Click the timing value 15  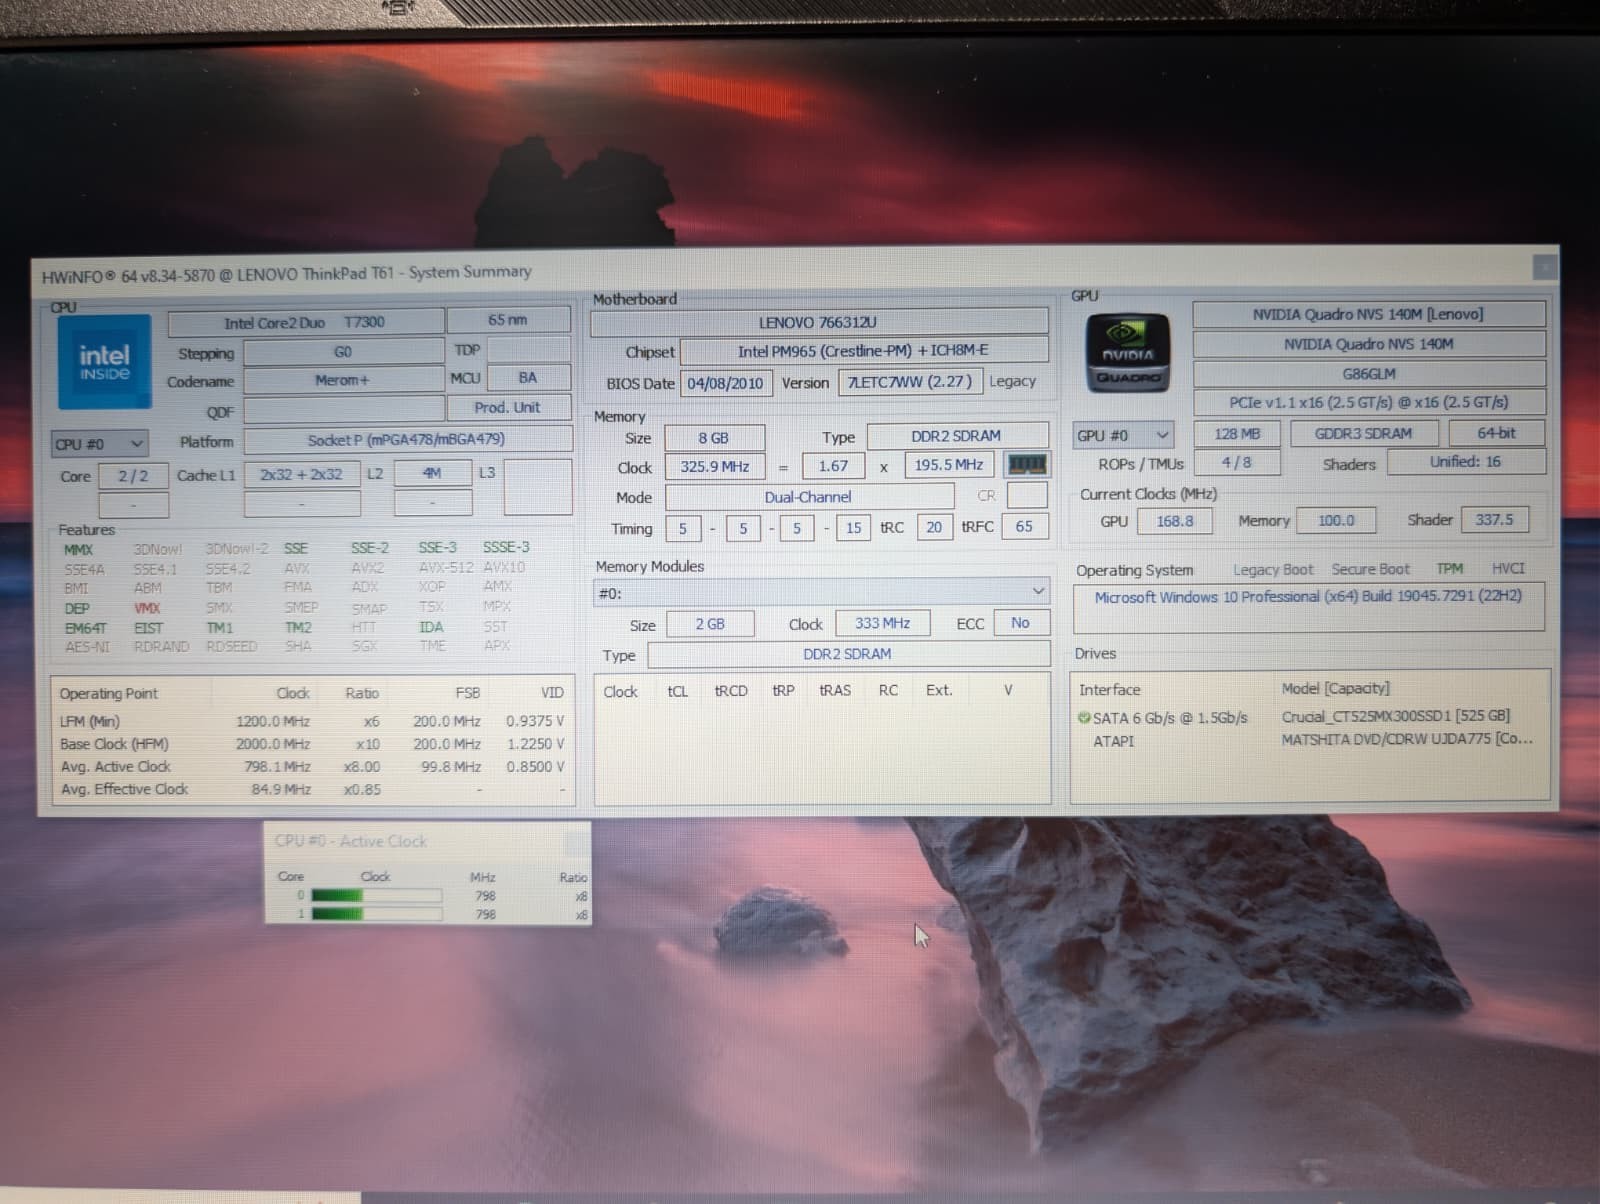[853, 528]
